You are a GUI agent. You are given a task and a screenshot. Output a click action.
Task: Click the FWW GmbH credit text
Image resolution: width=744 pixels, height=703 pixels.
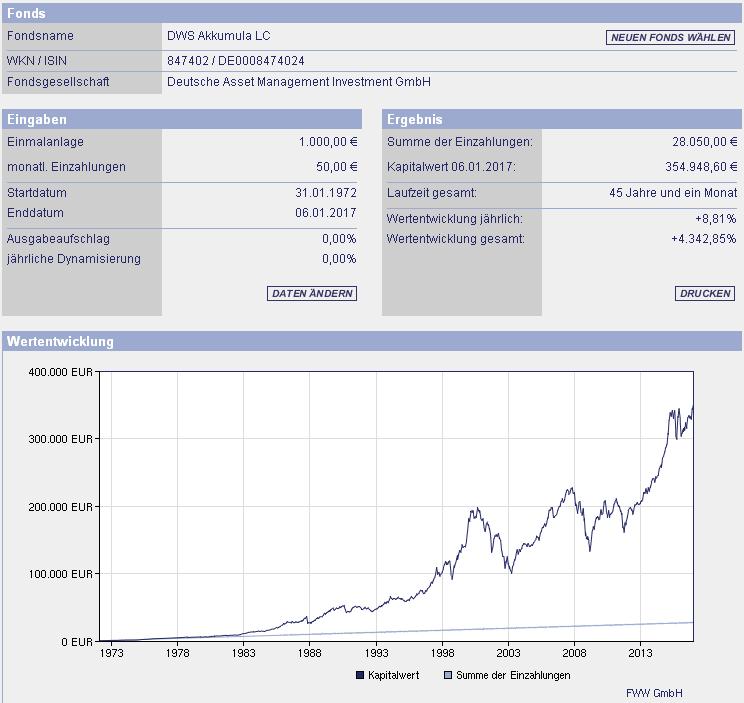point(654,693)
